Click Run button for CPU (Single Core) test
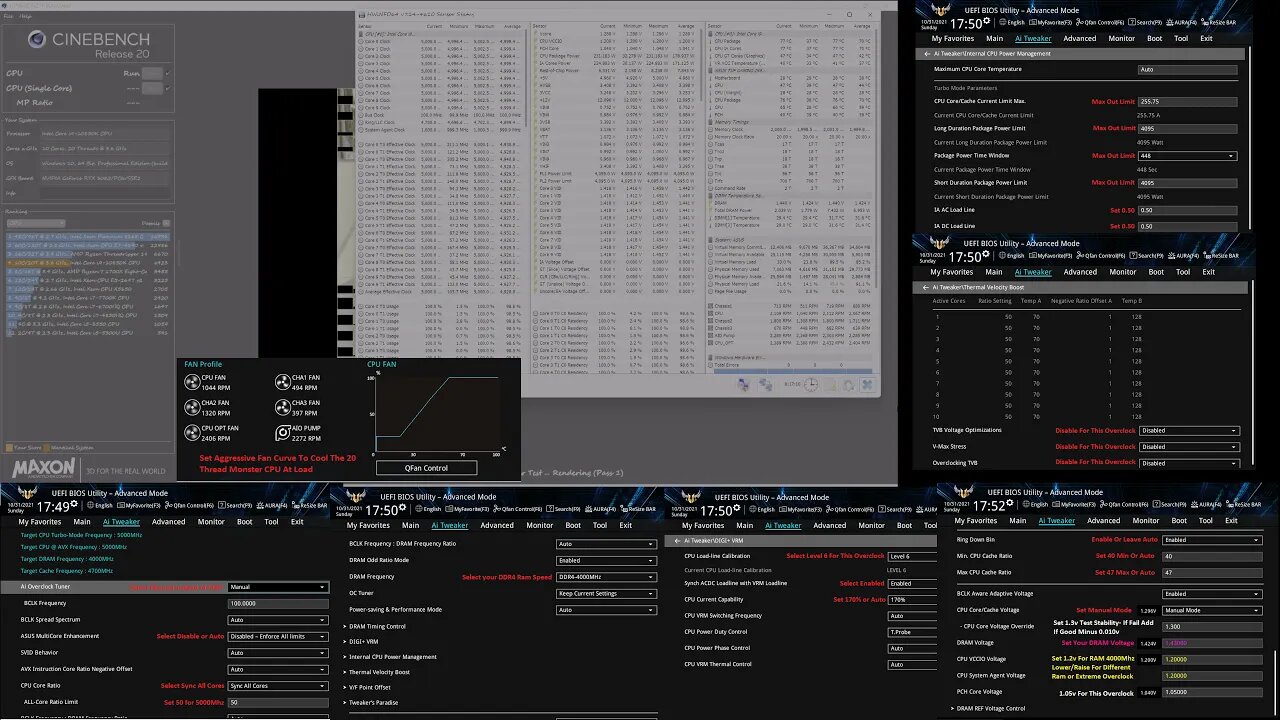The image size is (1280, 720). coord(152,88)
